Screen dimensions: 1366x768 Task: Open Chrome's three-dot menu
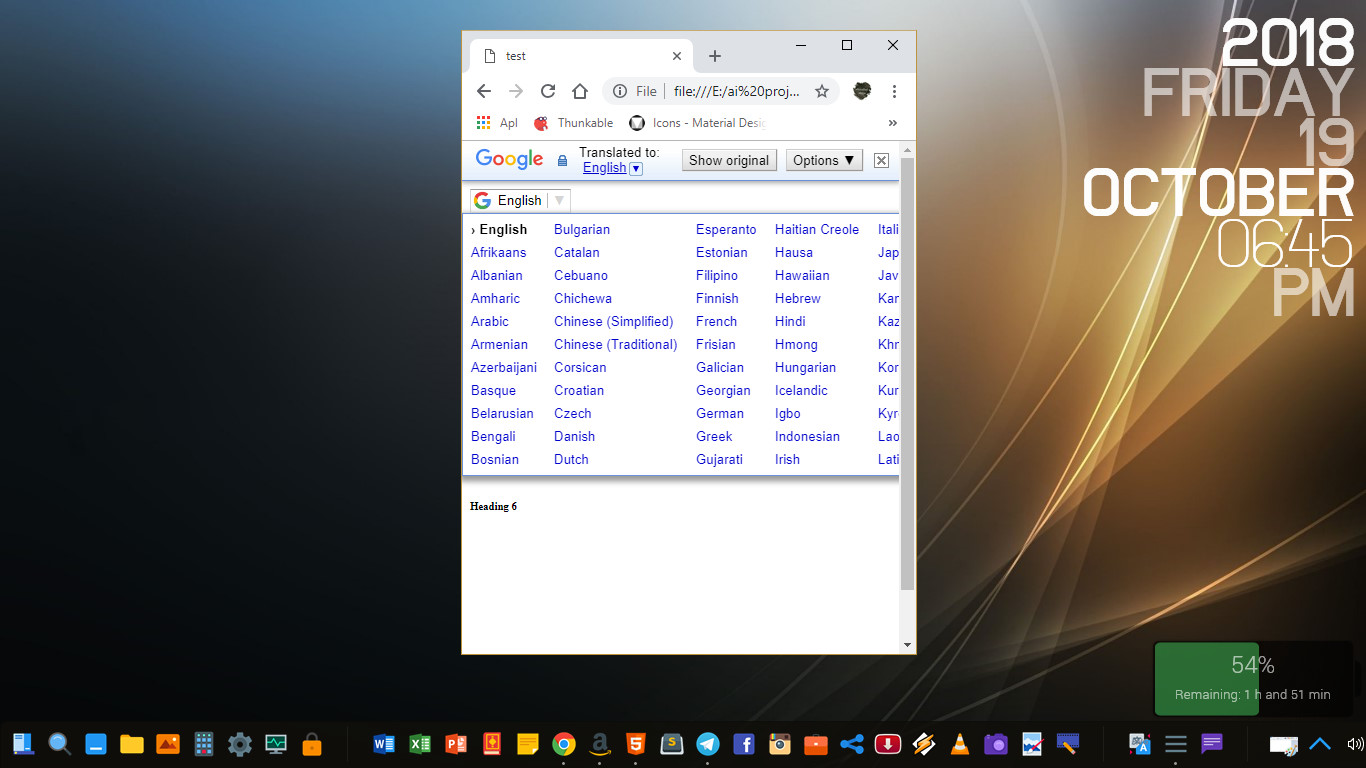pos(894,91)
